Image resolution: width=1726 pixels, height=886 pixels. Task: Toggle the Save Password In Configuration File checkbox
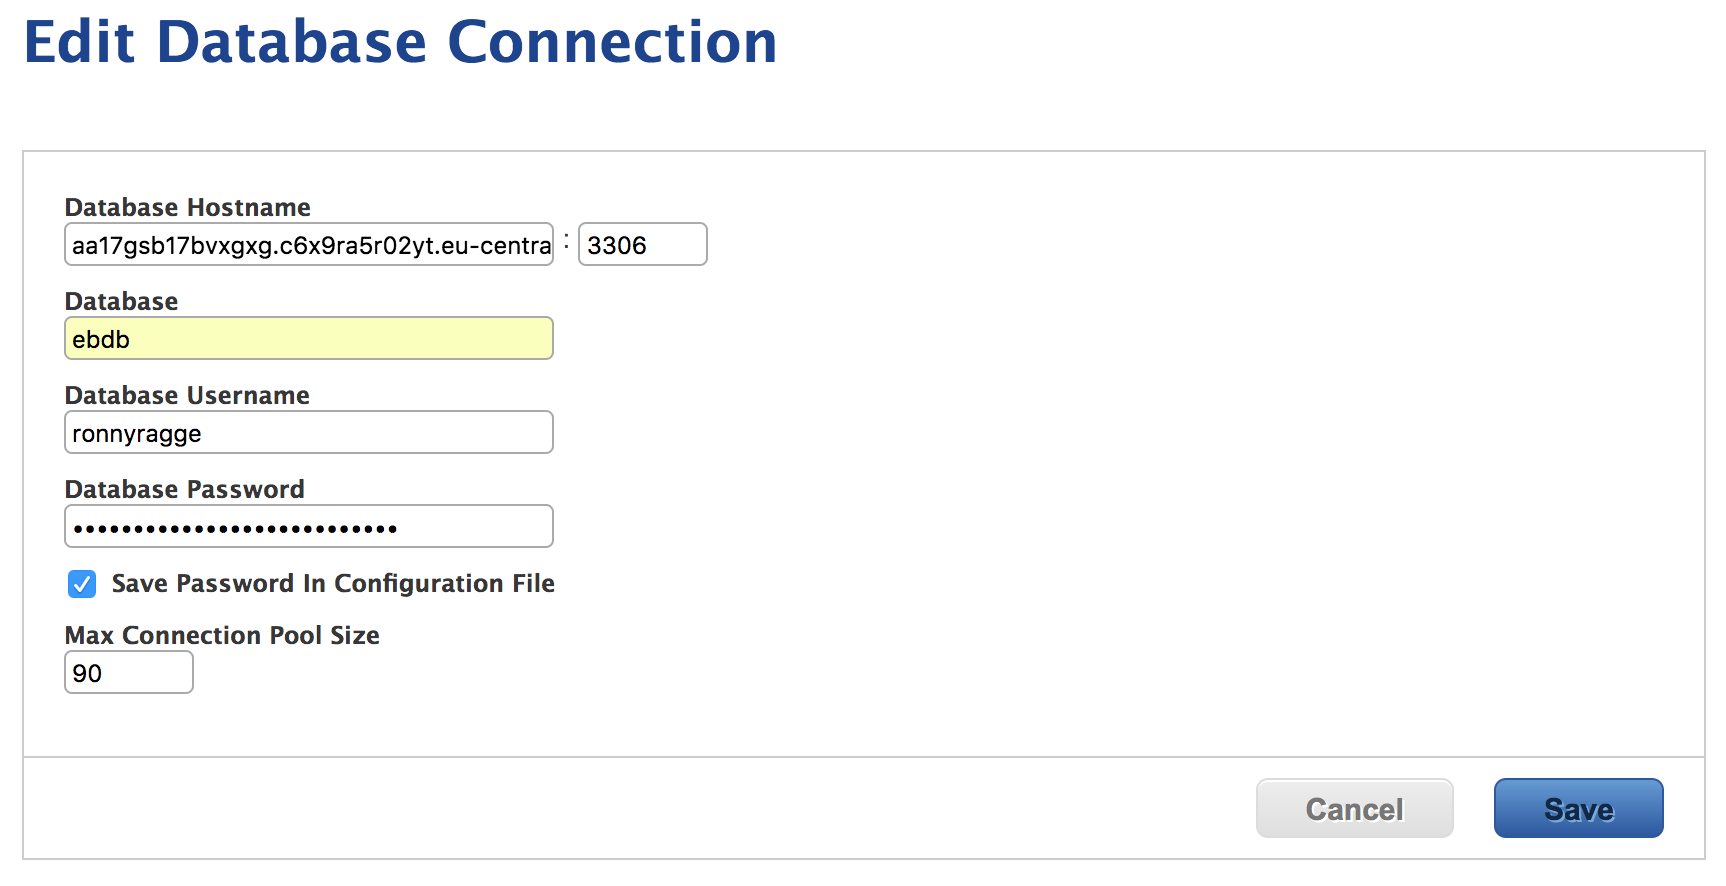coord(82,584)
